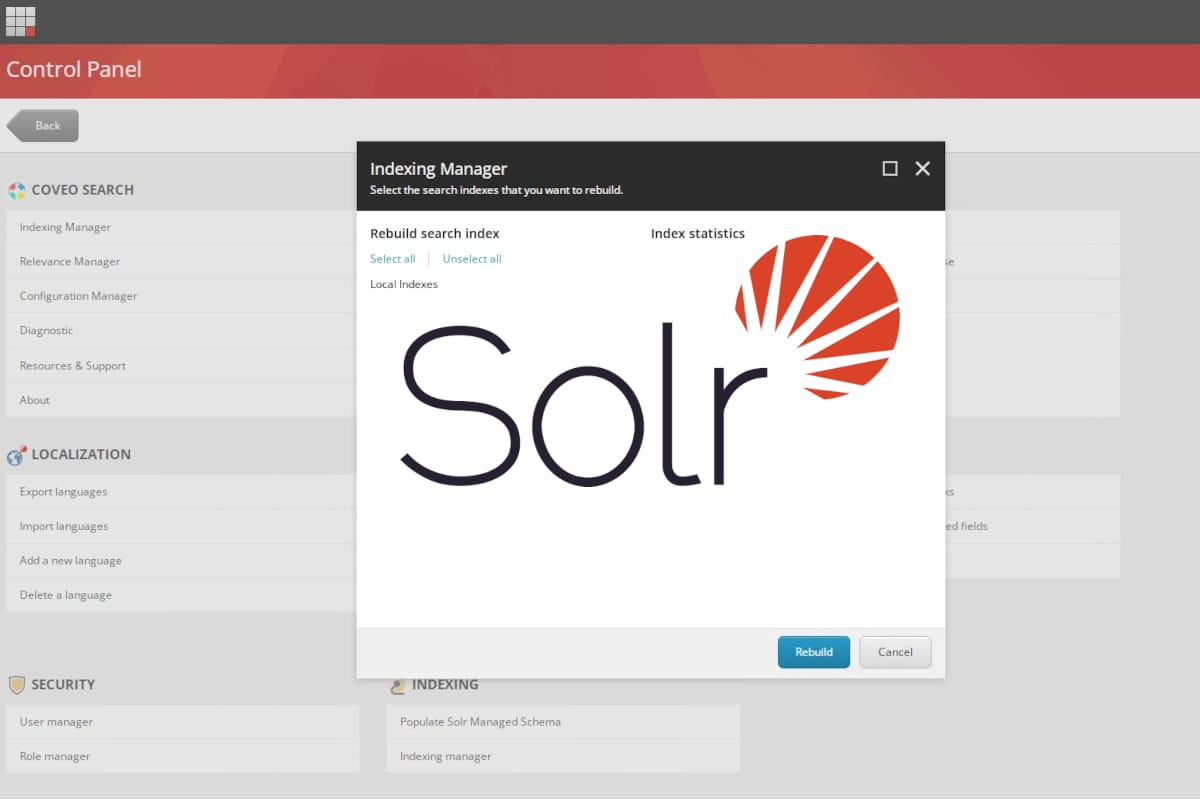The width and height of the screenshot is (1200, 800).
Task: Click the Security shield icon
Action: (x=16, y=685)
